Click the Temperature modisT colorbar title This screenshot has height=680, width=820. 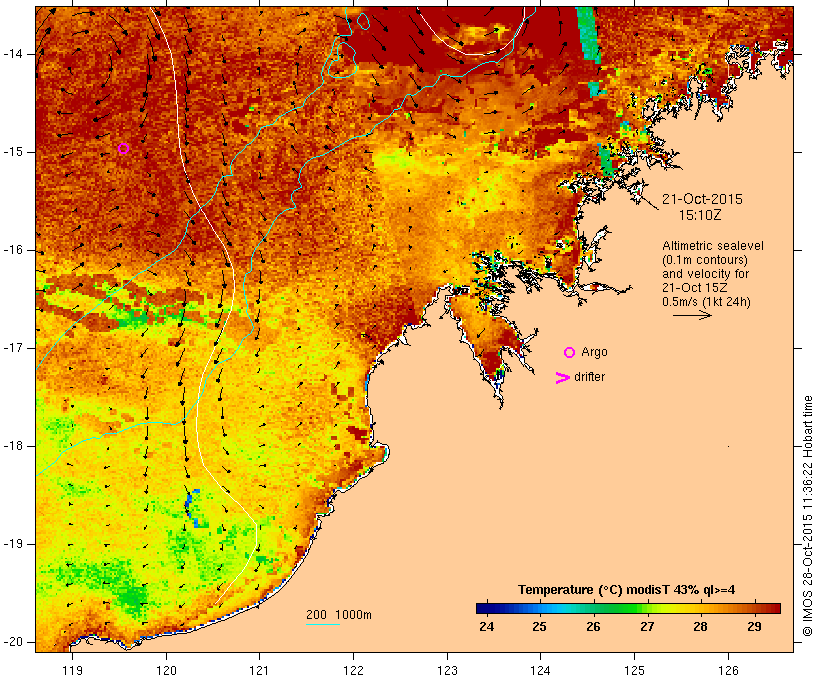627,590
